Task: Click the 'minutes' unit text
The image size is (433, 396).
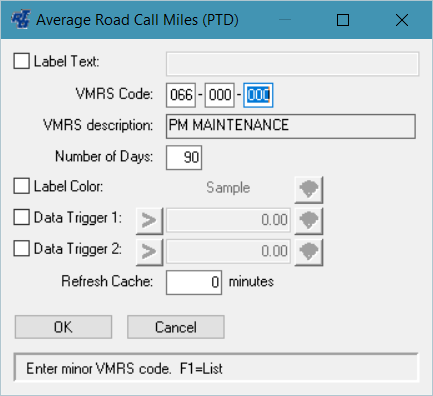Action: point(251,282)
